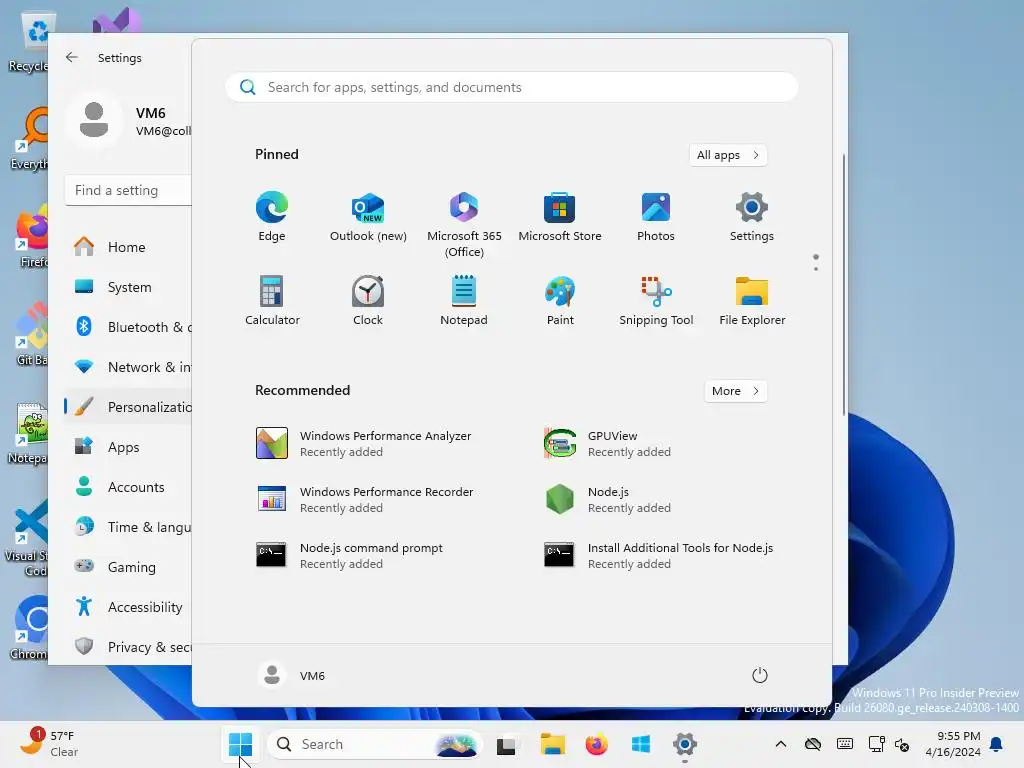Expand All apps list
The image size is (1024, 768).
coord(728,155)
